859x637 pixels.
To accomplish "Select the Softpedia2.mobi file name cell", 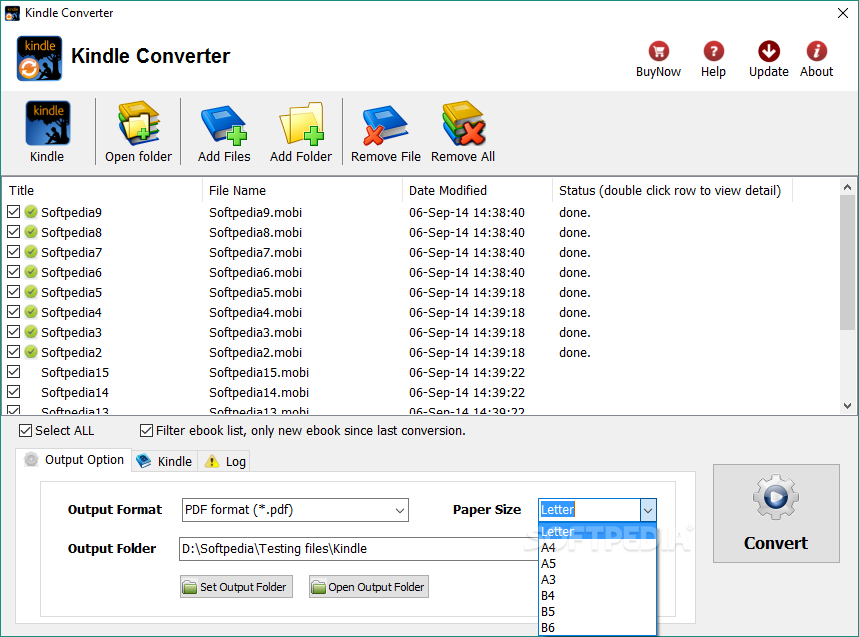I will 255,352.
